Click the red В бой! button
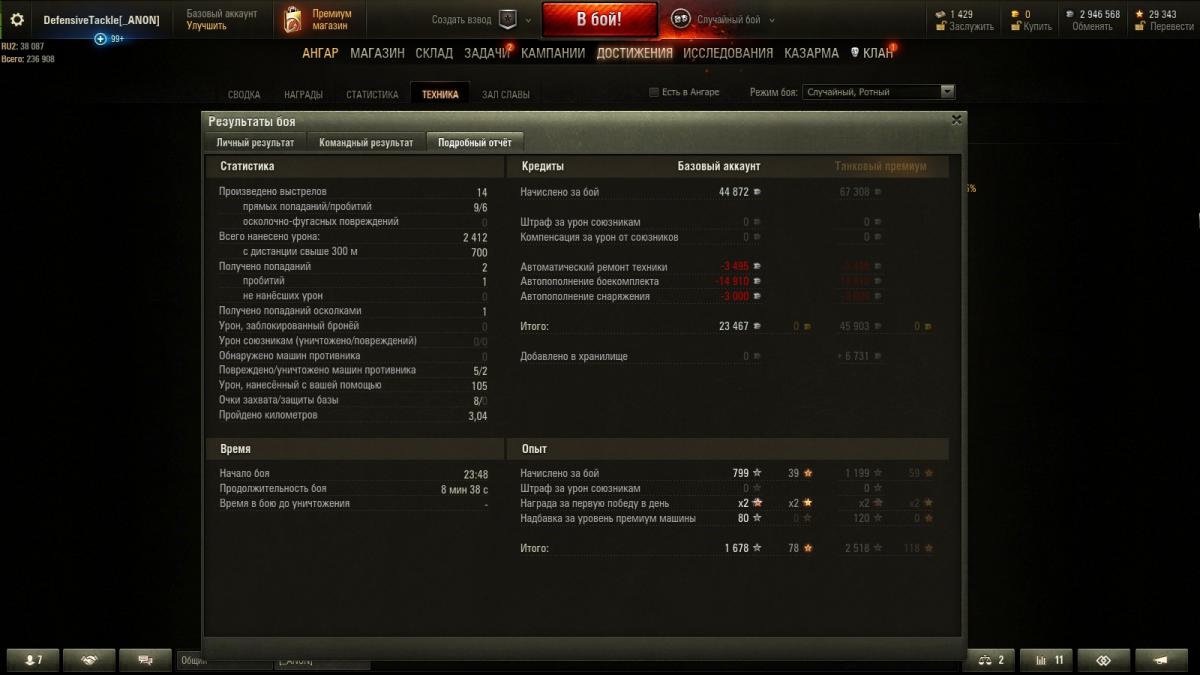The image size is (1200, 675). pyautogui.click(x=599, y=20)
